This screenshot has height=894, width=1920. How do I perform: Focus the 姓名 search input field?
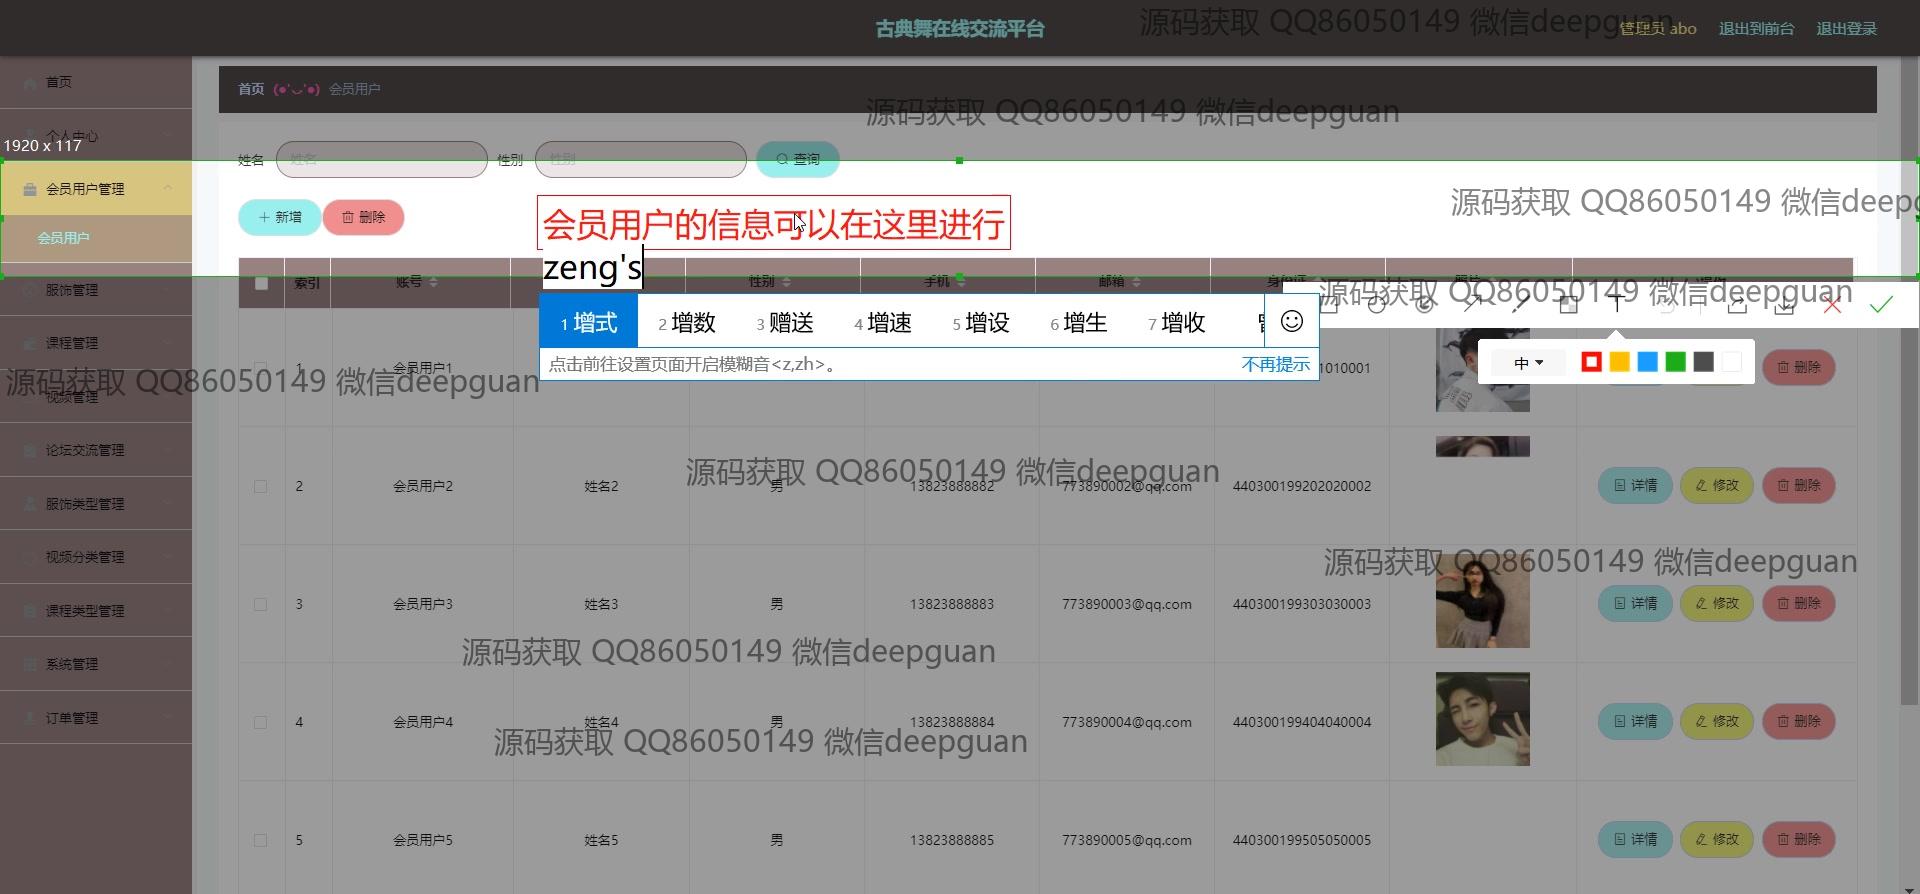coord(382,159)
